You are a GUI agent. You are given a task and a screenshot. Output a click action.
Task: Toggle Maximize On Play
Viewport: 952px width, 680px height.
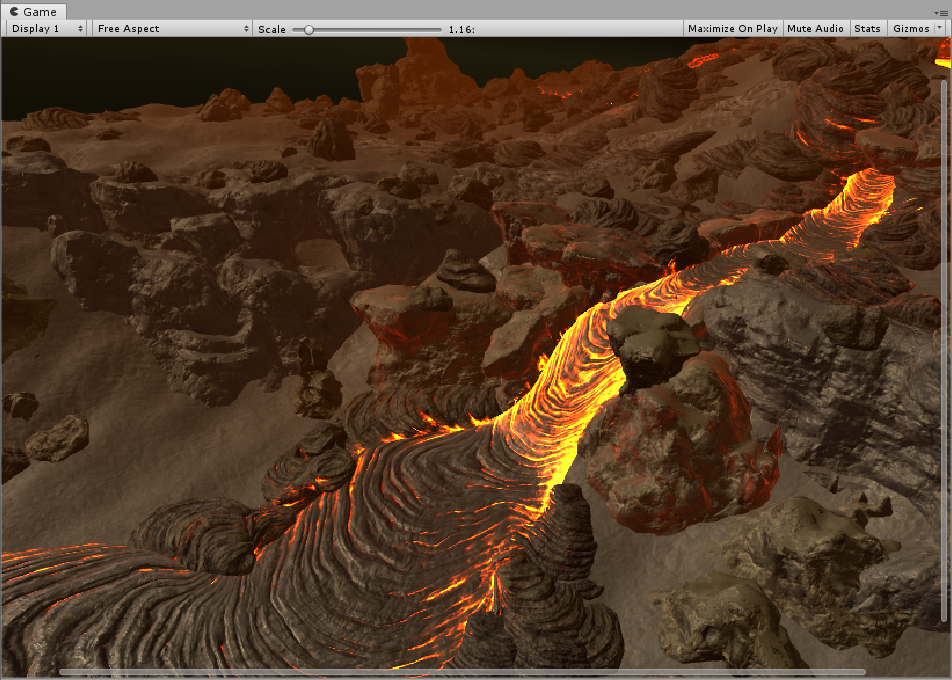[x=732, y=29]
